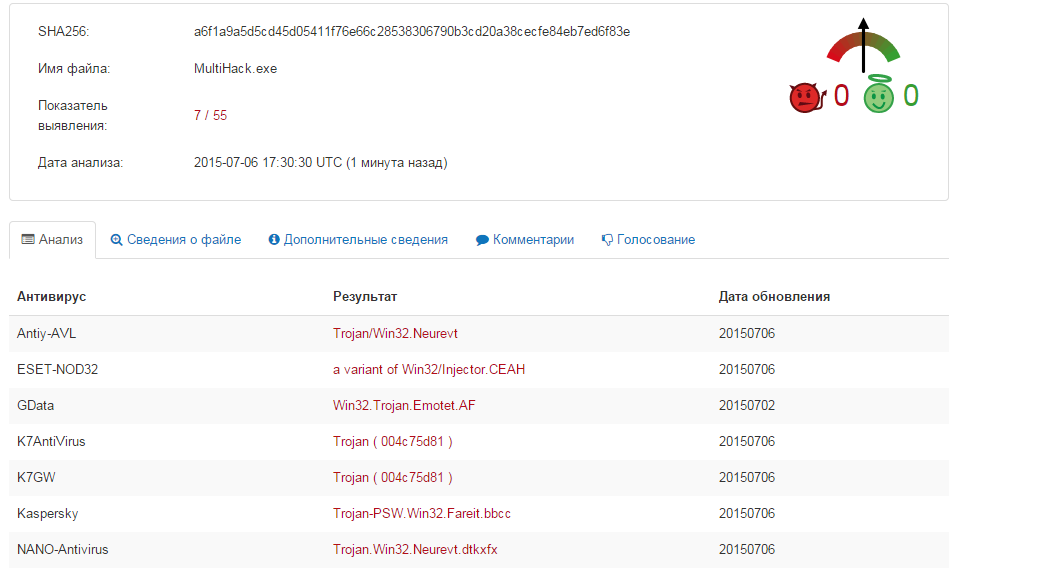Click the ESET-NOD32 Win32/Injector.CEAH result
Viewport: 1039px width, 576px height.
429,370
